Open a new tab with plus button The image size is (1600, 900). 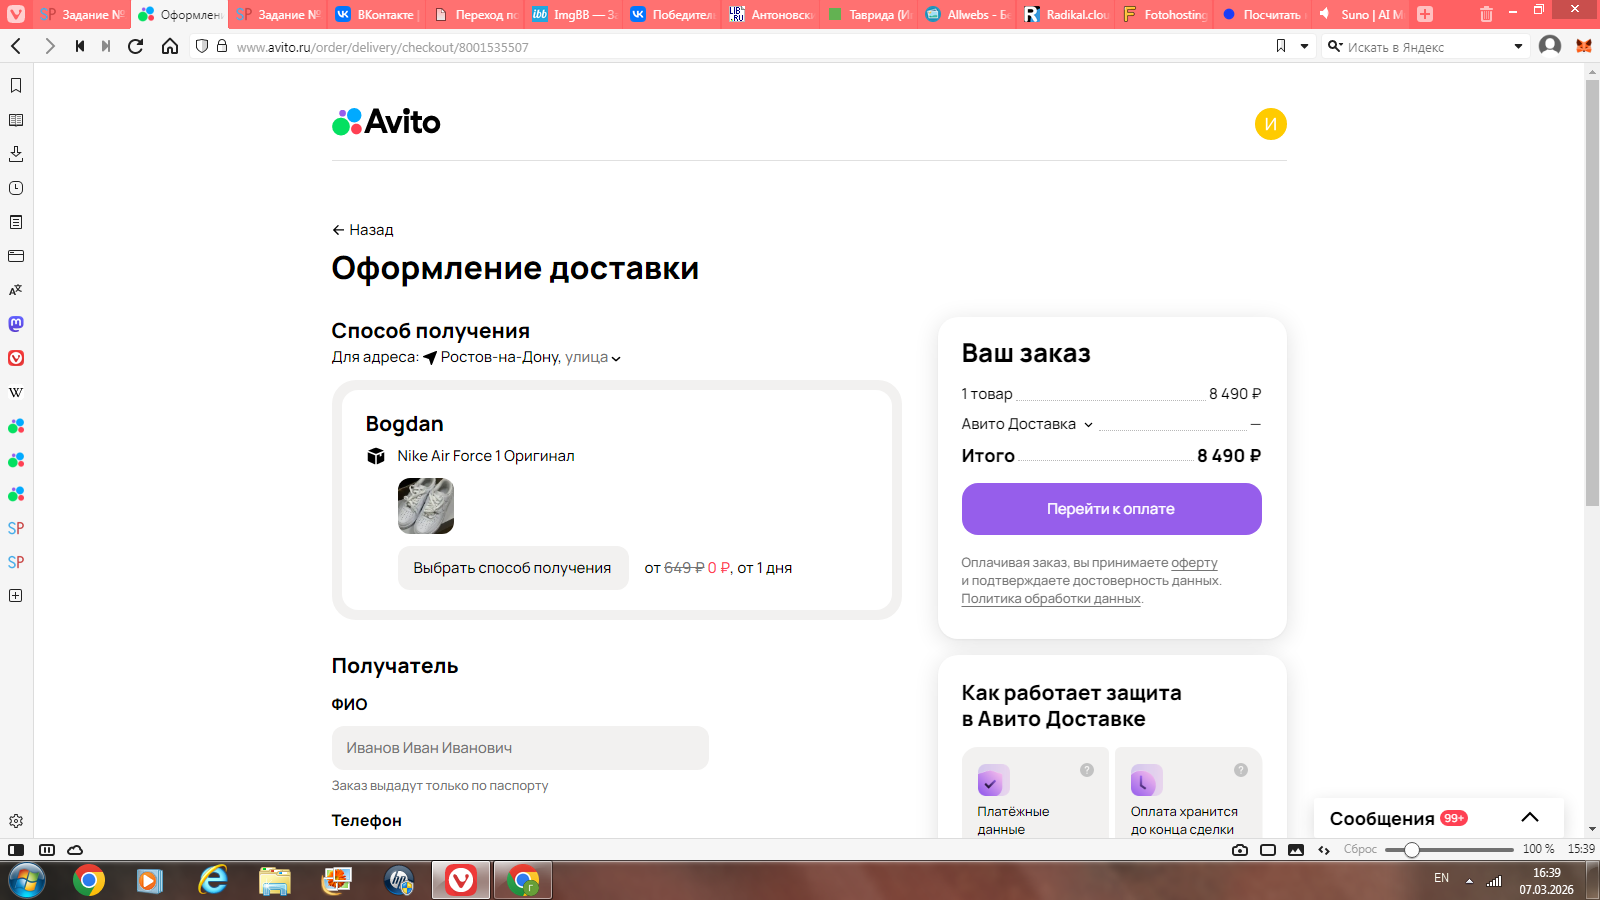(x=1425, y=14)
